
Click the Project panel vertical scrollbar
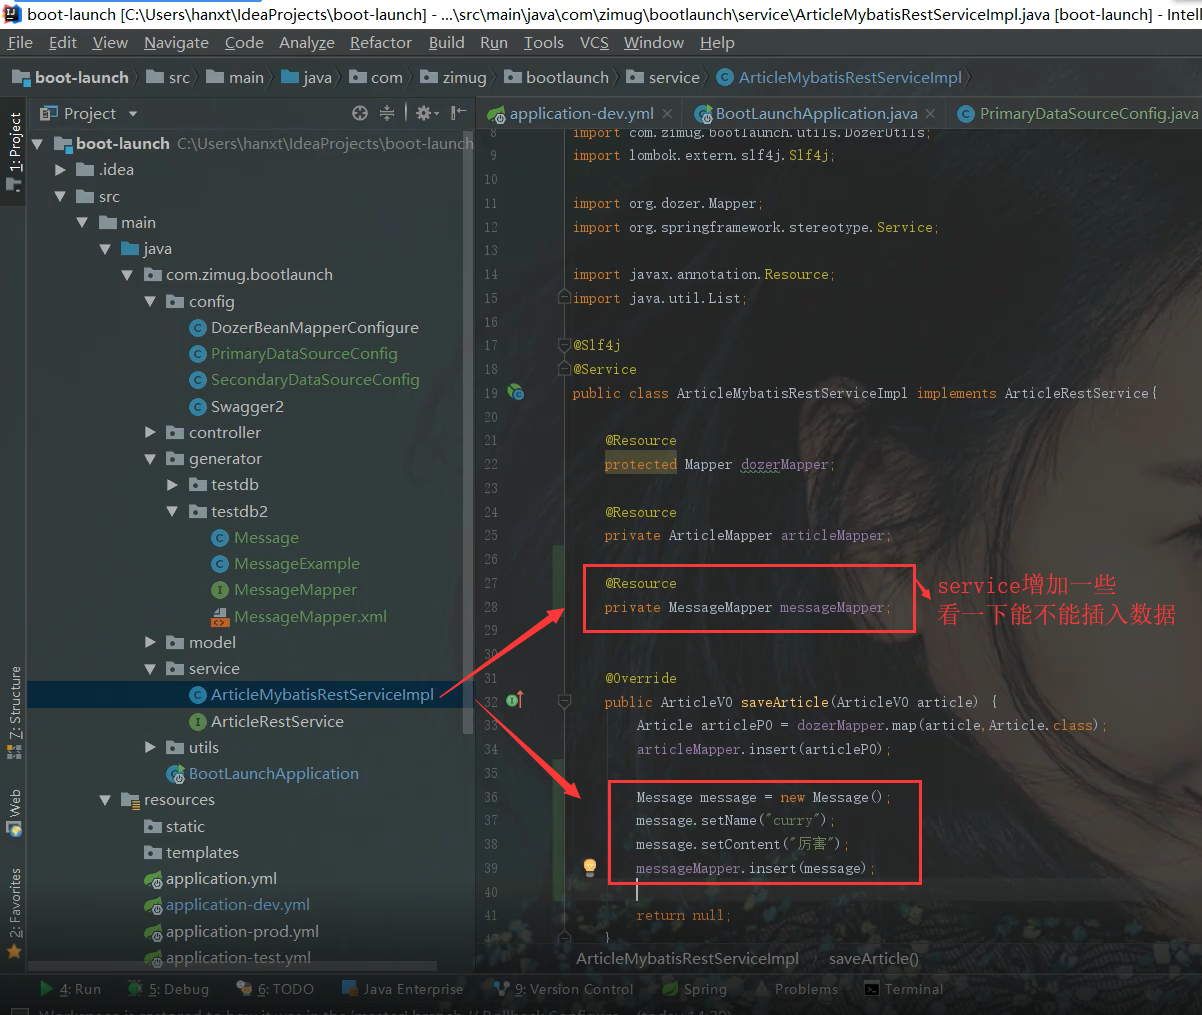[x=468, y=430]
